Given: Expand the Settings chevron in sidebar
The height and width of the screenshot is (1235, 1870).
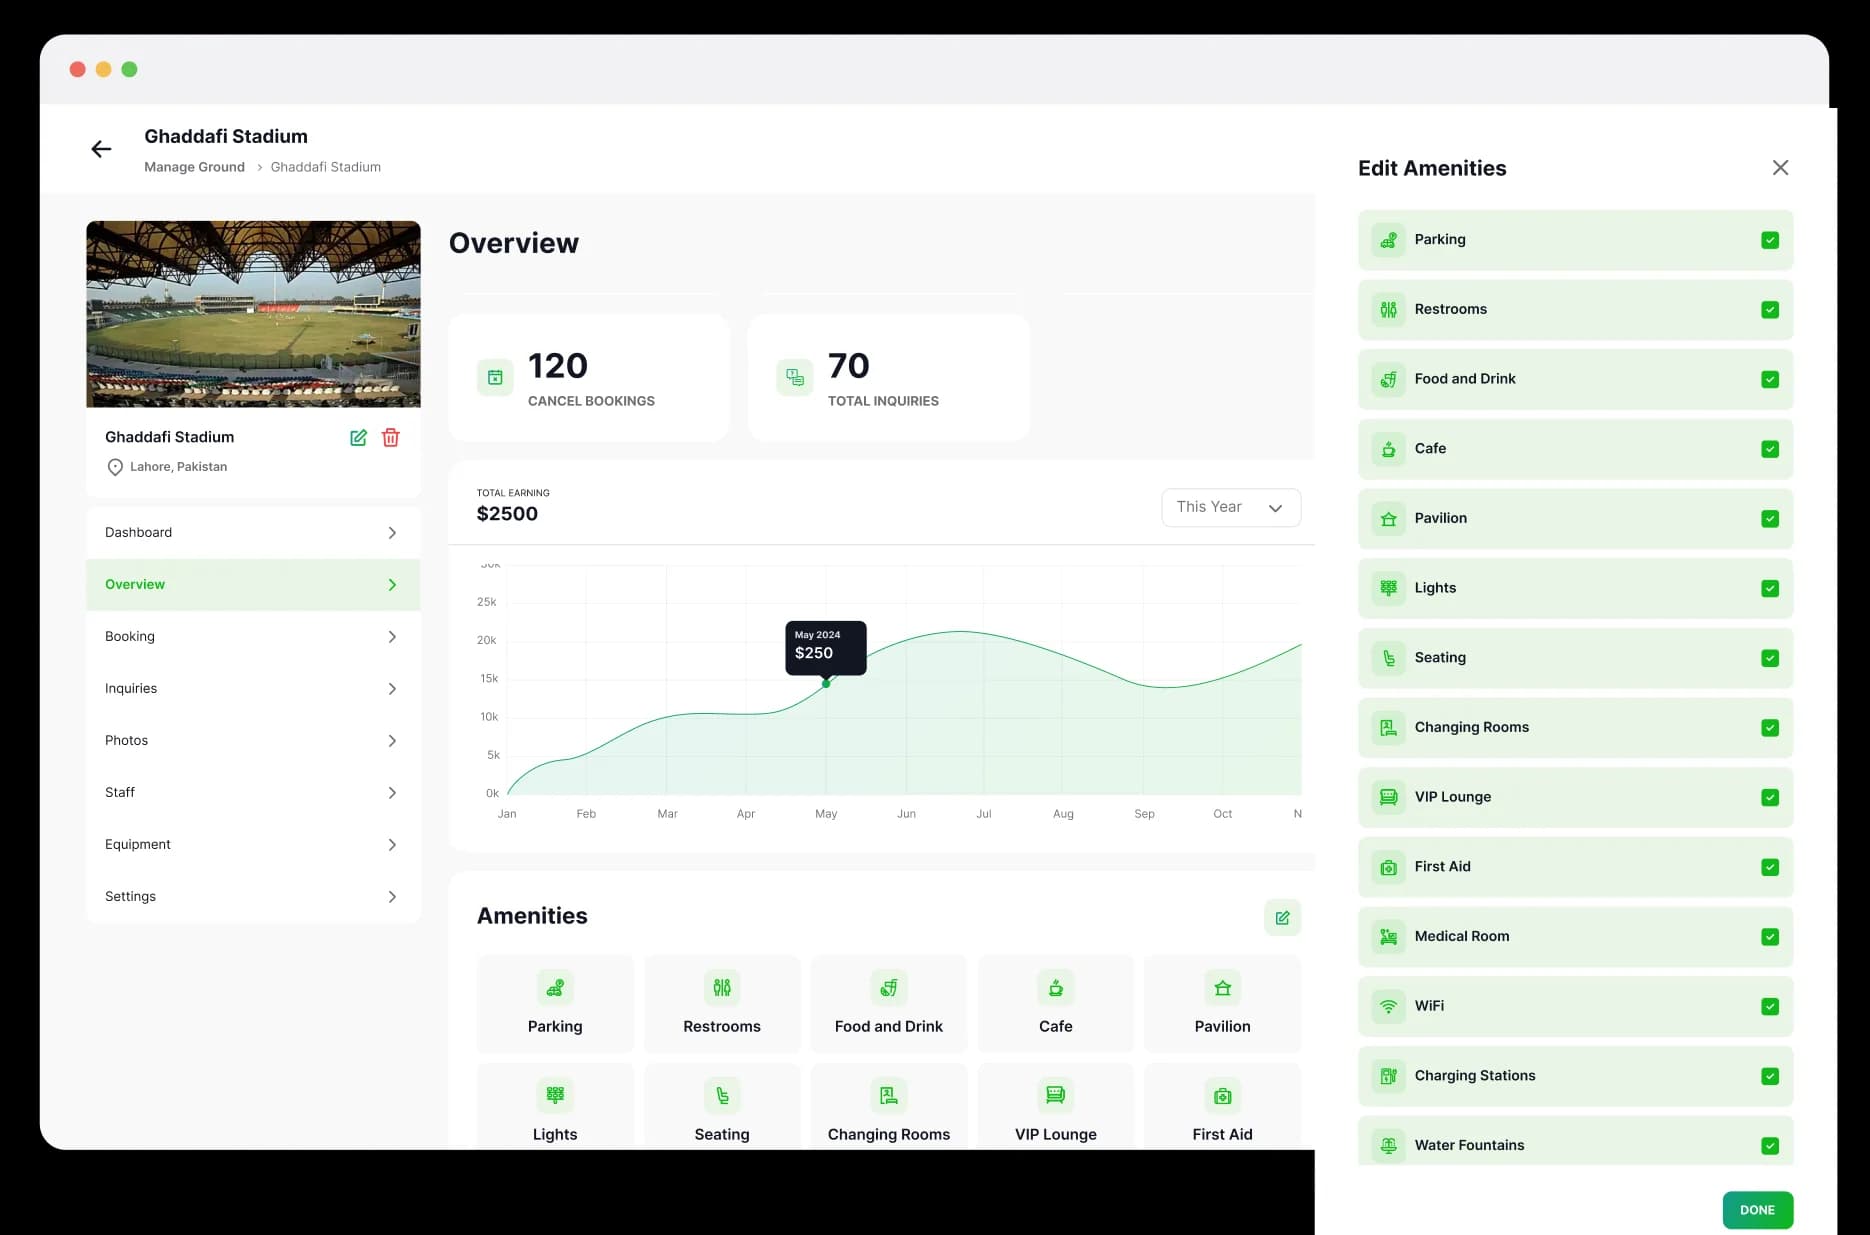Looking at the screenshot, I should click(392, 897).
